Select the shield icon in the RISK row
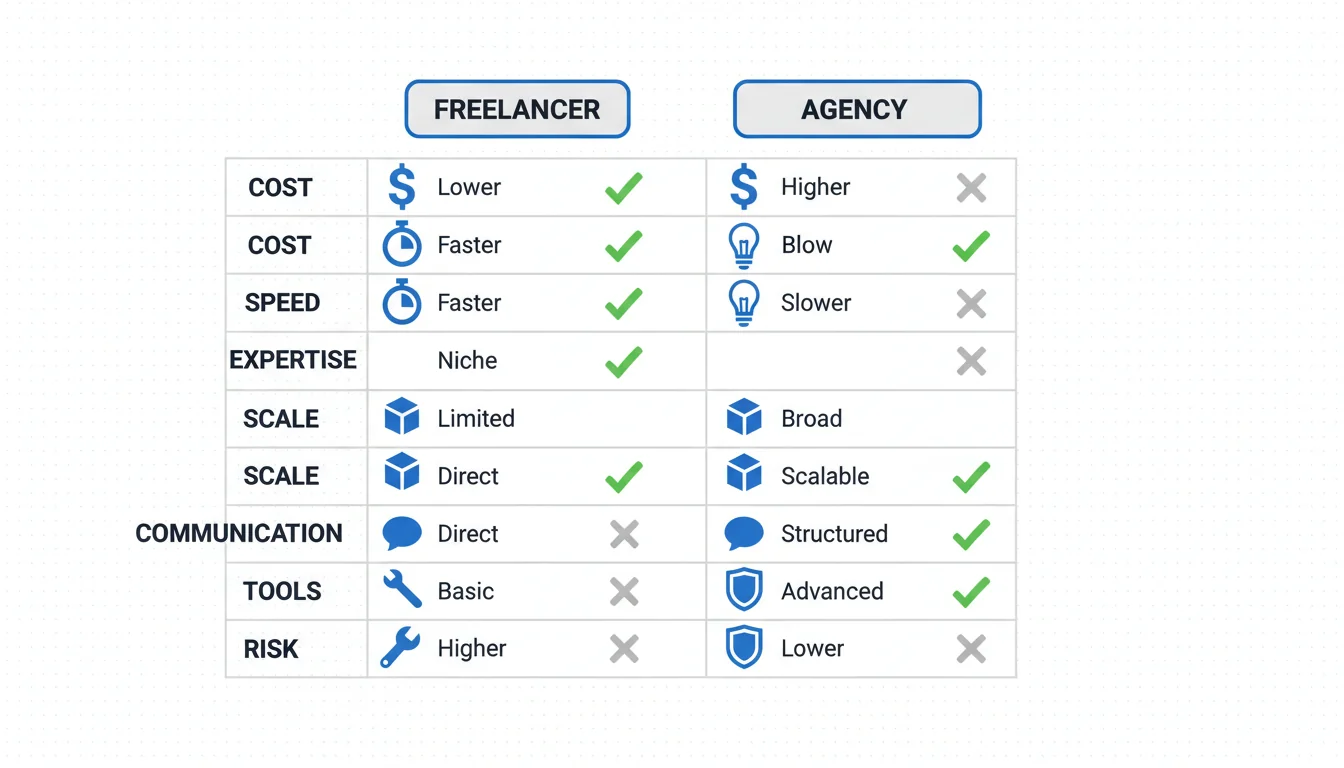Viewport: 1344px width, 768px height. click(x=743, y=648)
